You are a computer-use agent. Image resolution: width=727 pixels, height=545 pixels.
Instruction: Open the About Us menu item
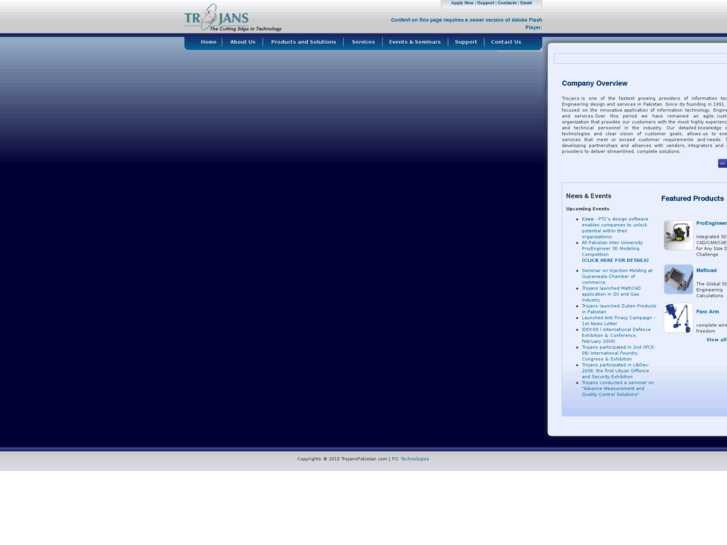point(242,42)
